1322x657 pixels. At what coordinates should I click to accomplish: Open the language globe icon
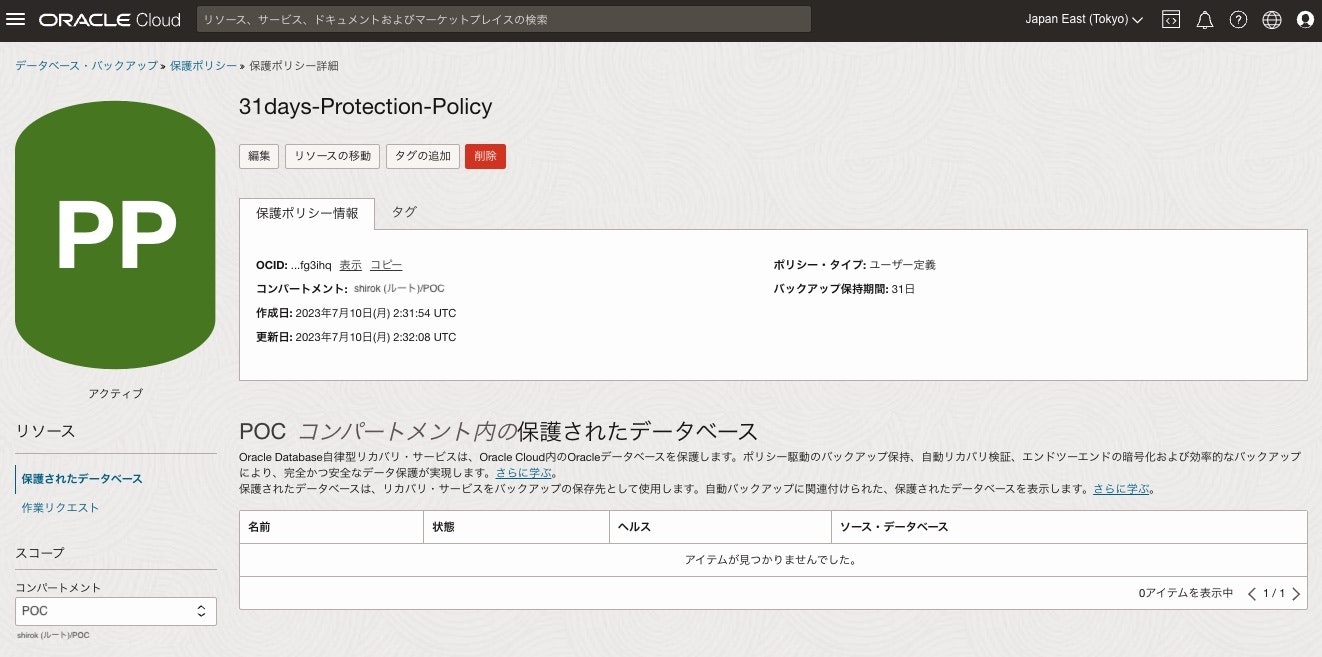(x=1271, y=20)
